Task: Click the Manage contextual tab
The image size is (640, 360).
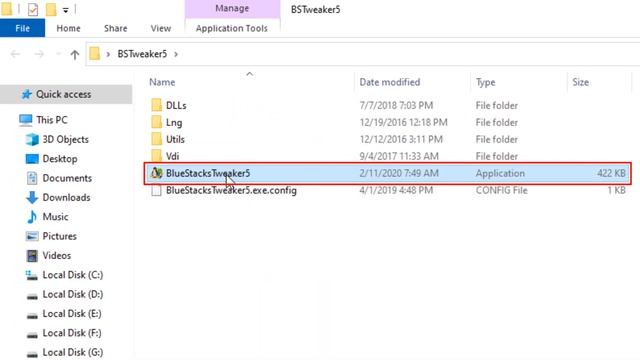Action: (x=232, y=9)
